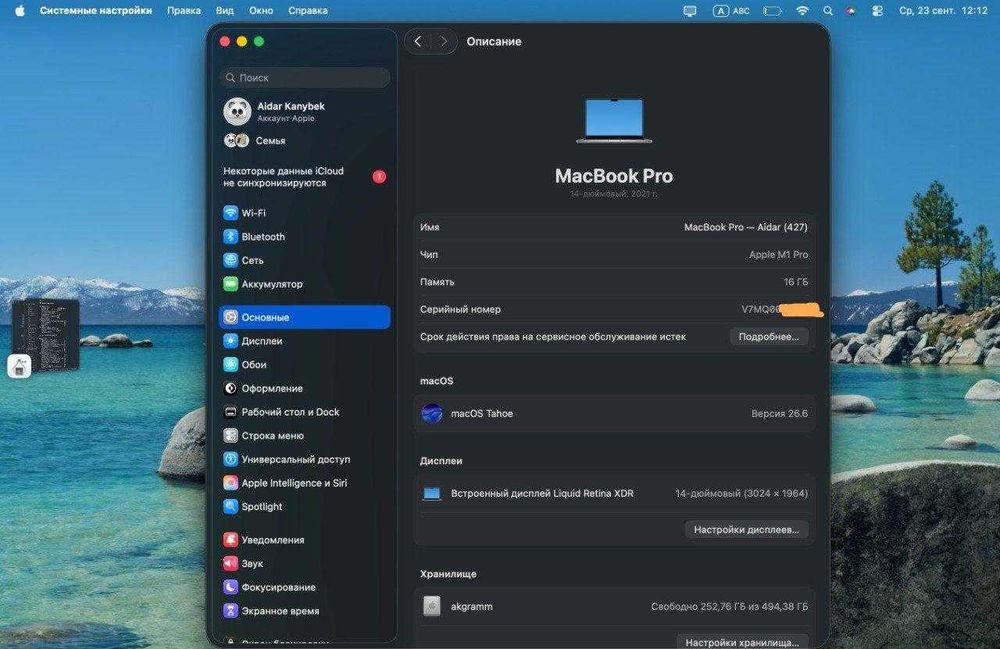Click the battery status icon in menu bar
The height and width of the screenshot is (649, 1000).
pos(772,10)
